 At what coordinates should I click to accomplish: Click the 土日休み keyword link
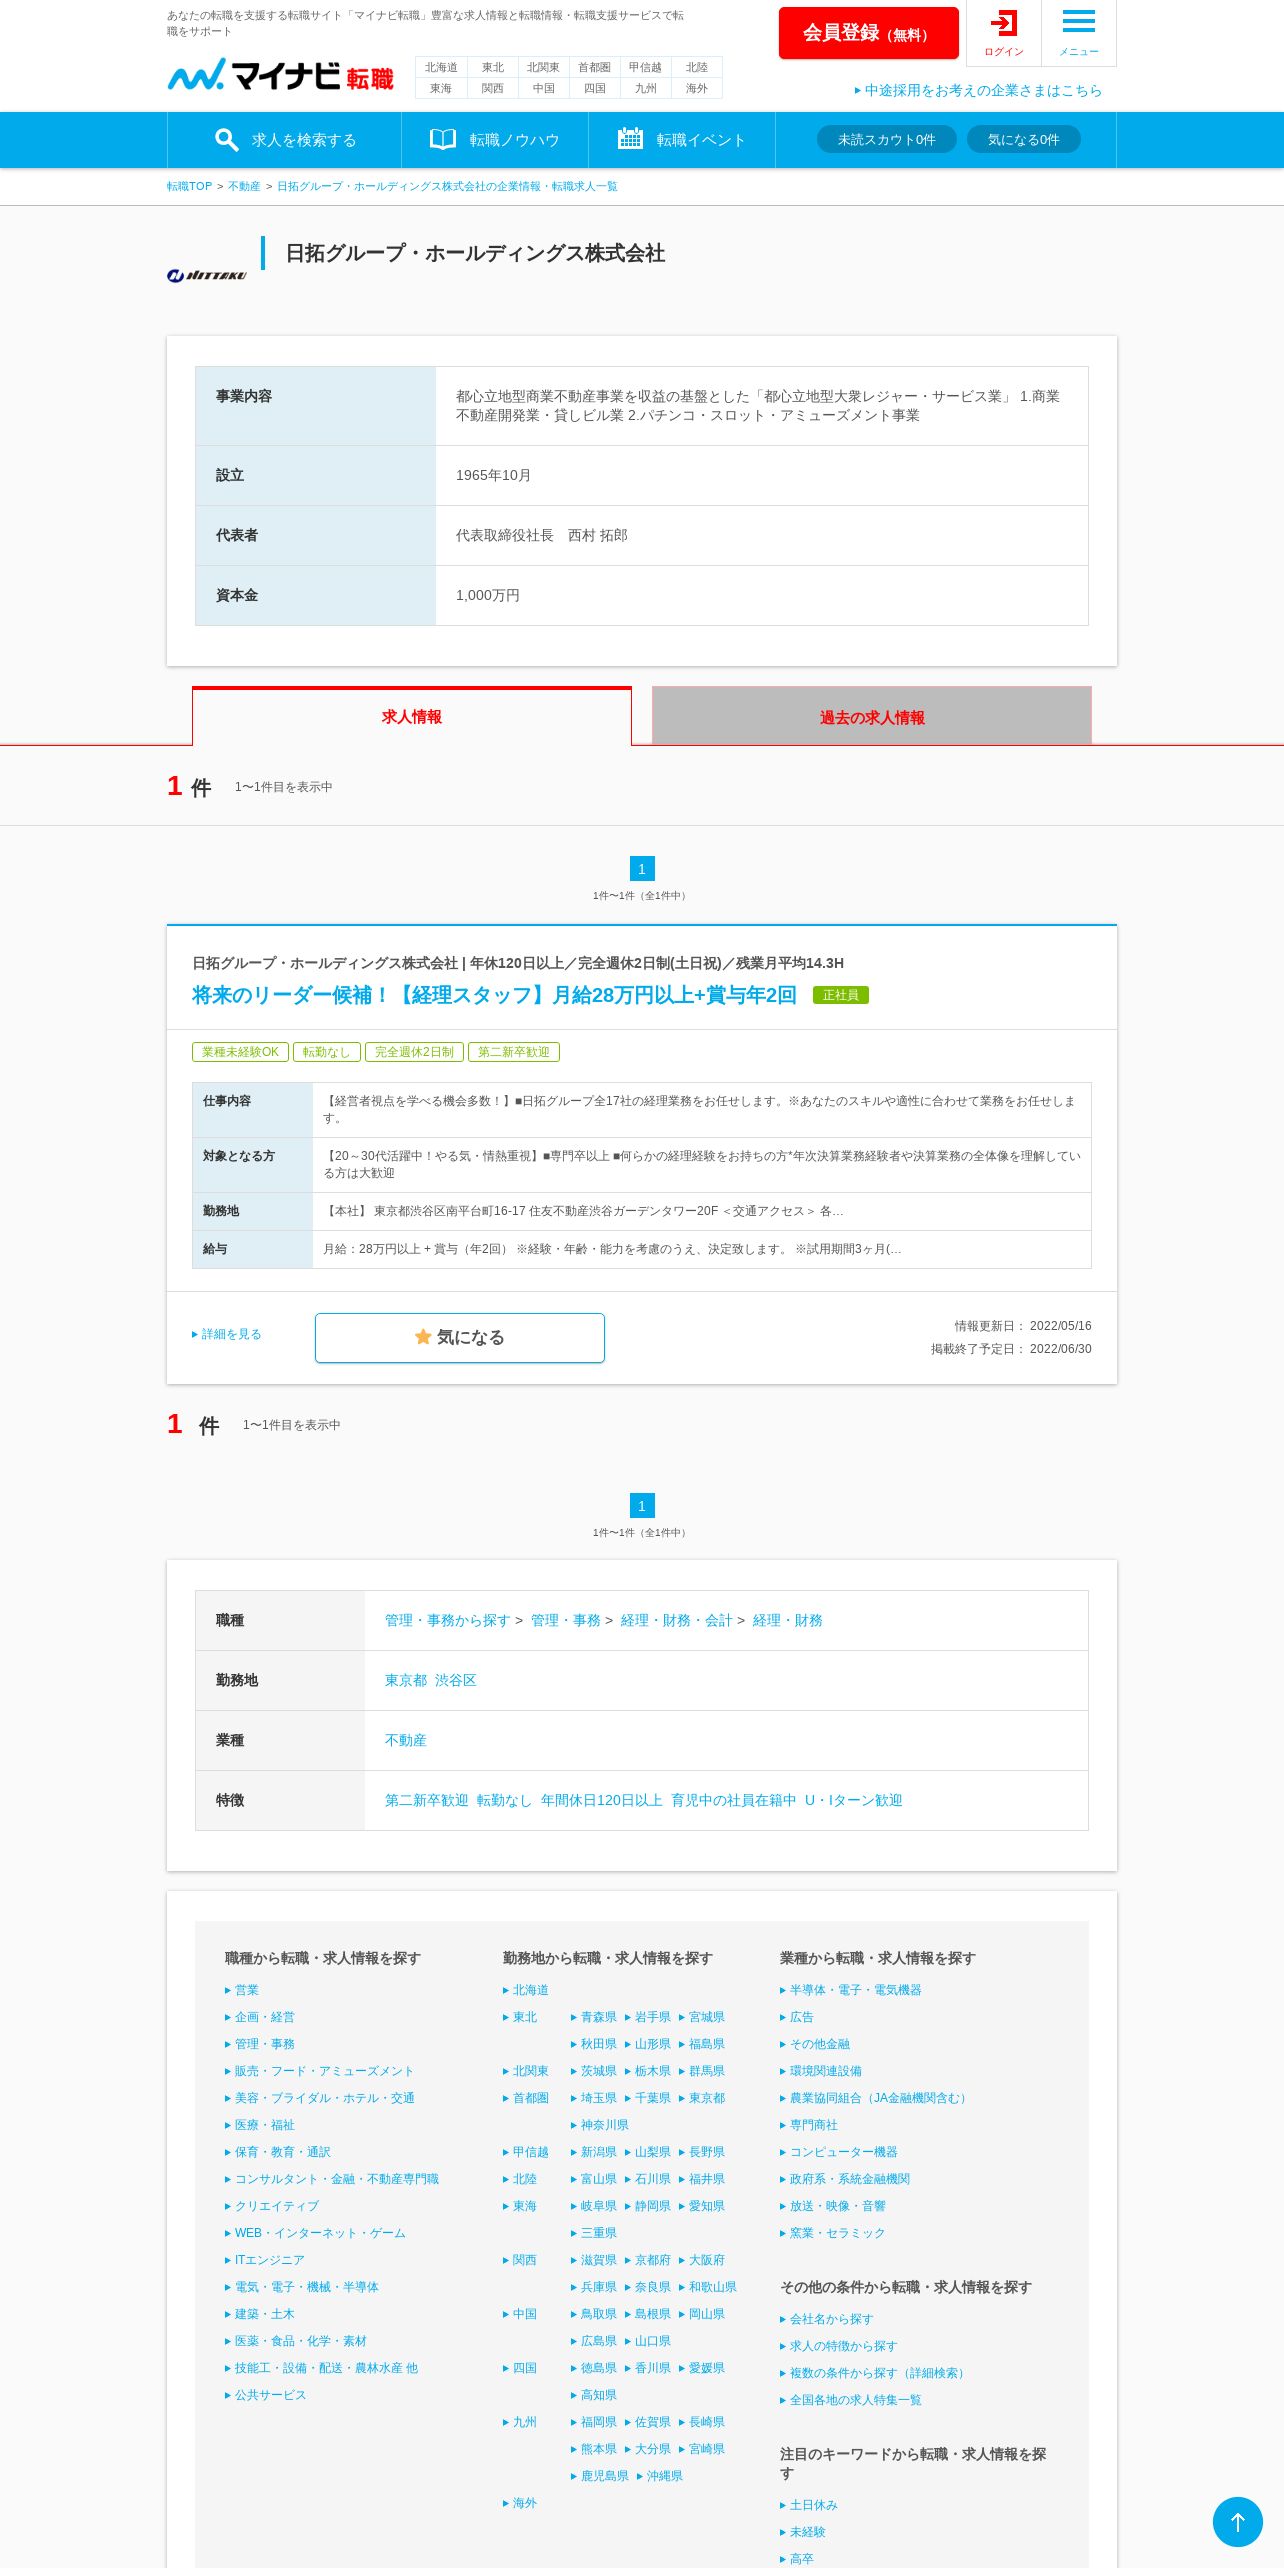coord(809,2505)
